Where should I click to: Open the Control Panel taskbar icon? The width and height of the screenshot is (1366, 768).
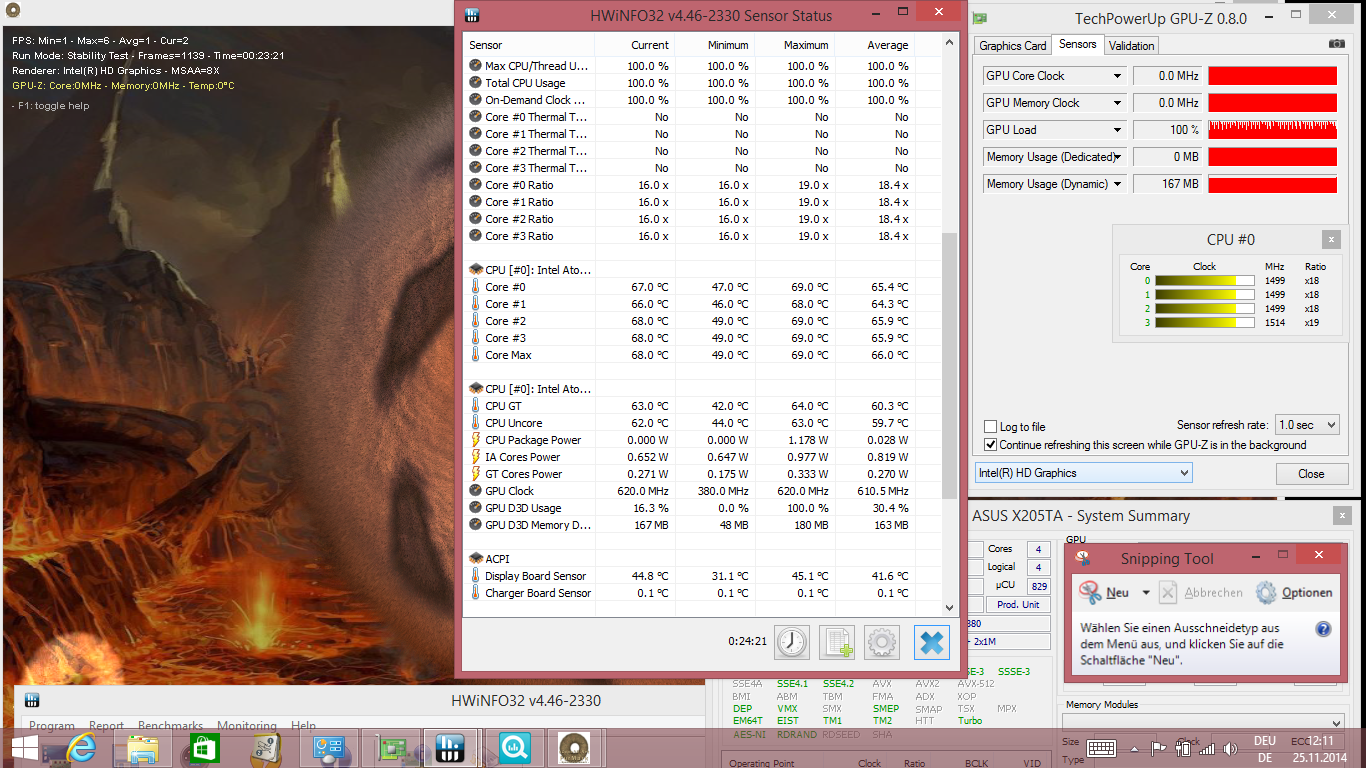pyautogui.click(x=328, y=748)
